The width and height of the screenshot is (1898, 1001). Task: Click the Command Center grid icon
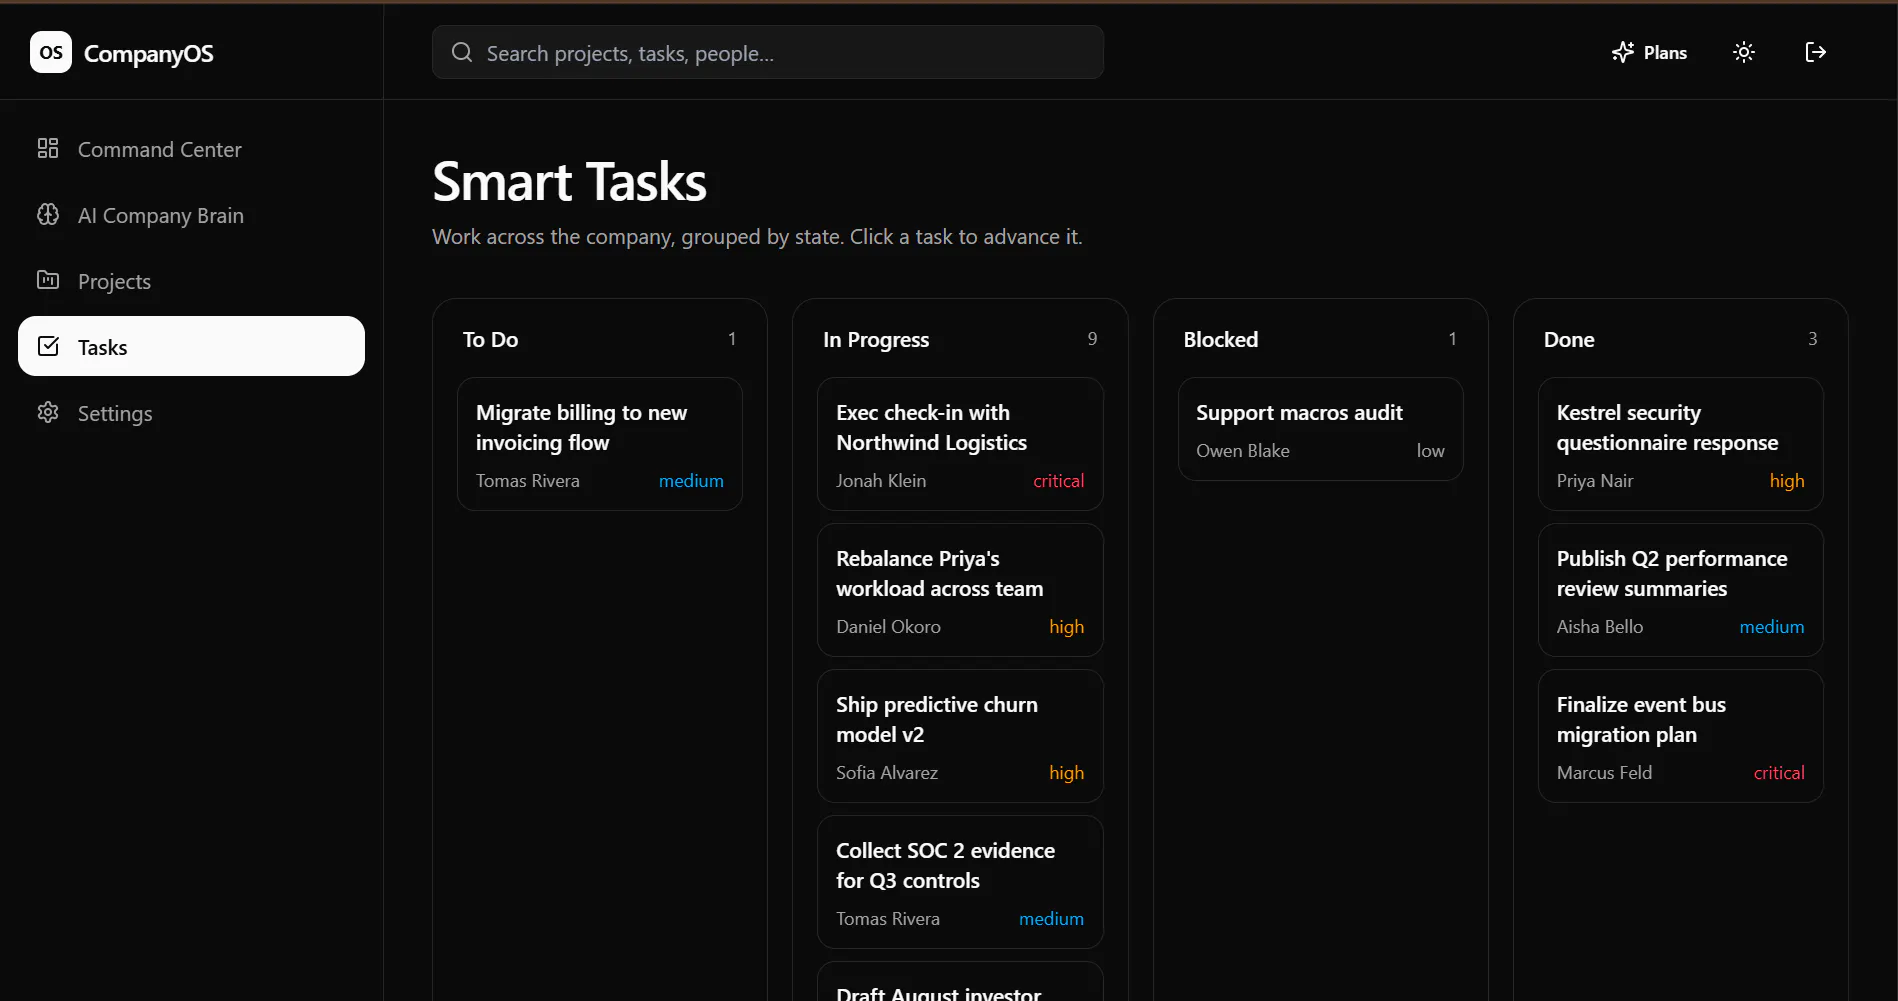click(48, 148)
